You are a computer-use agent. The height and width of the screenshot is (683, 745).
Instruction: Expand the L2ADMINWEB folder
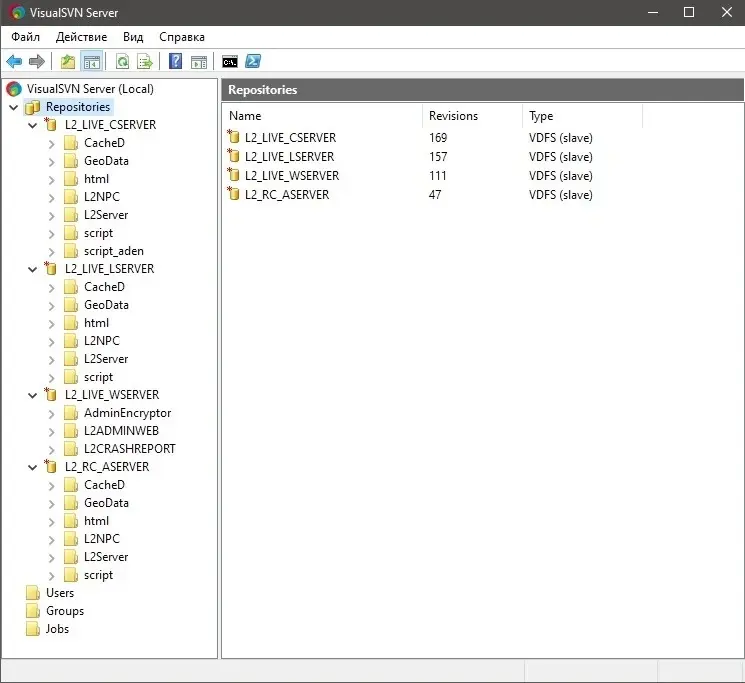click(x=52, y=432)
